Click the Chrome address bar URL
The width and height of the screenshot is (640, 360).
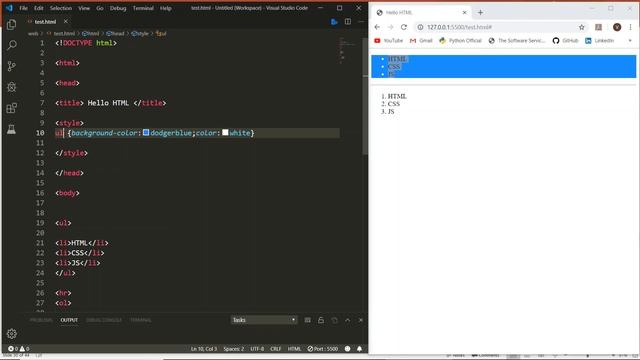pyautogui.click(x=459, y=27)
